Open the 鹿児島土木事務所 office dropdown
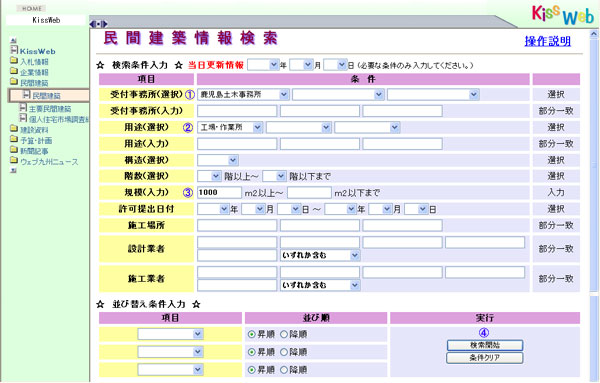This screenshot has width=600, height=383. tap(243, 95)
